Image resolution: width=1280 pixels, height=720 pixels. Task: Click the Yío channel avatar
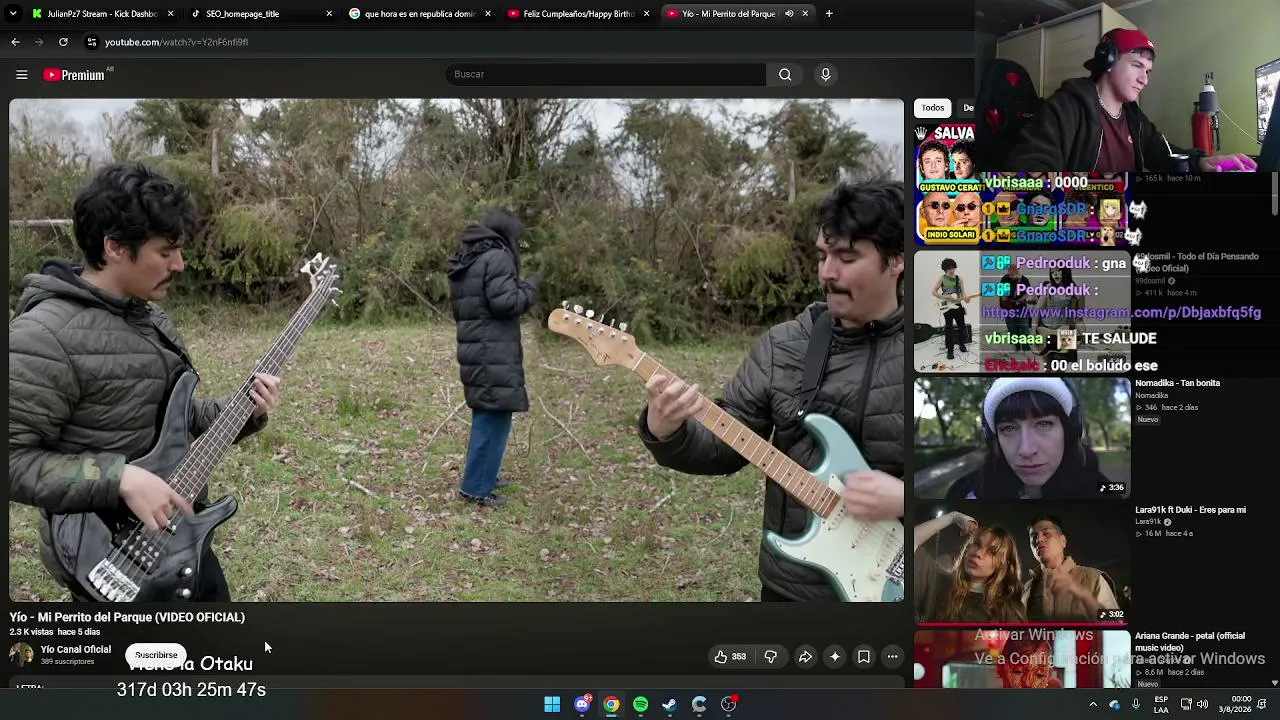click(22, 655)
